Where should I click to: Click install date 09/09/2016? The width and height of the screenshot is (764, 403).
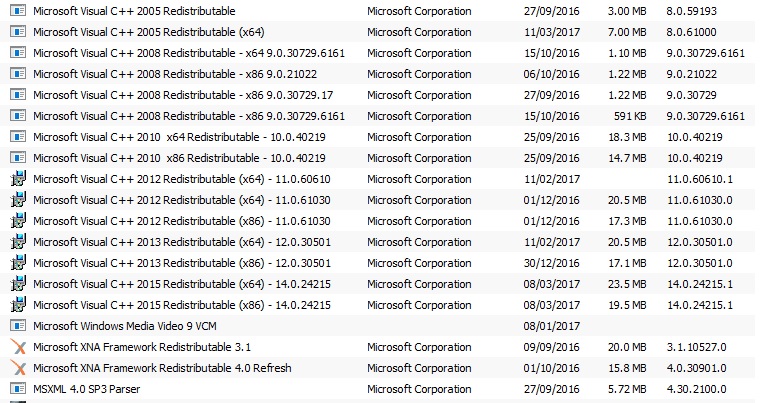(552, 347)
